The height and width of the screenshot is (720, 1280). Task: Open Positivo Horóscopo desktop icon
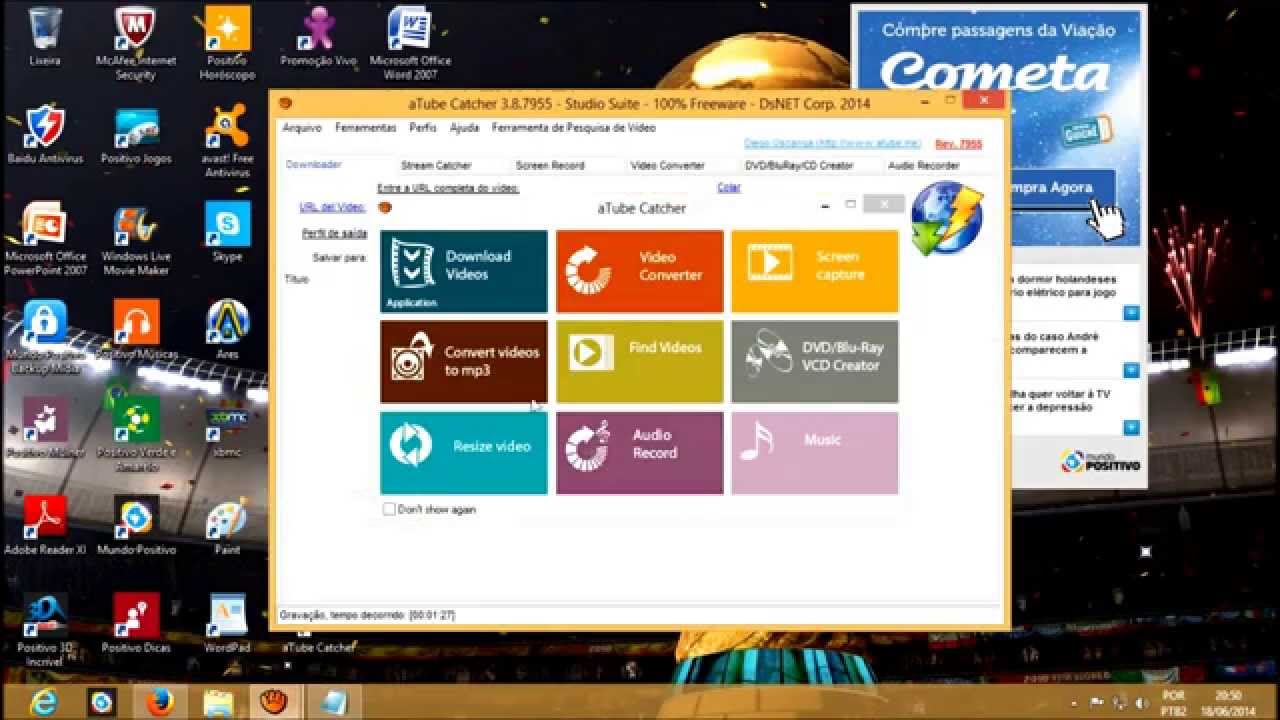pyautogui.click(x=227, y=42)
